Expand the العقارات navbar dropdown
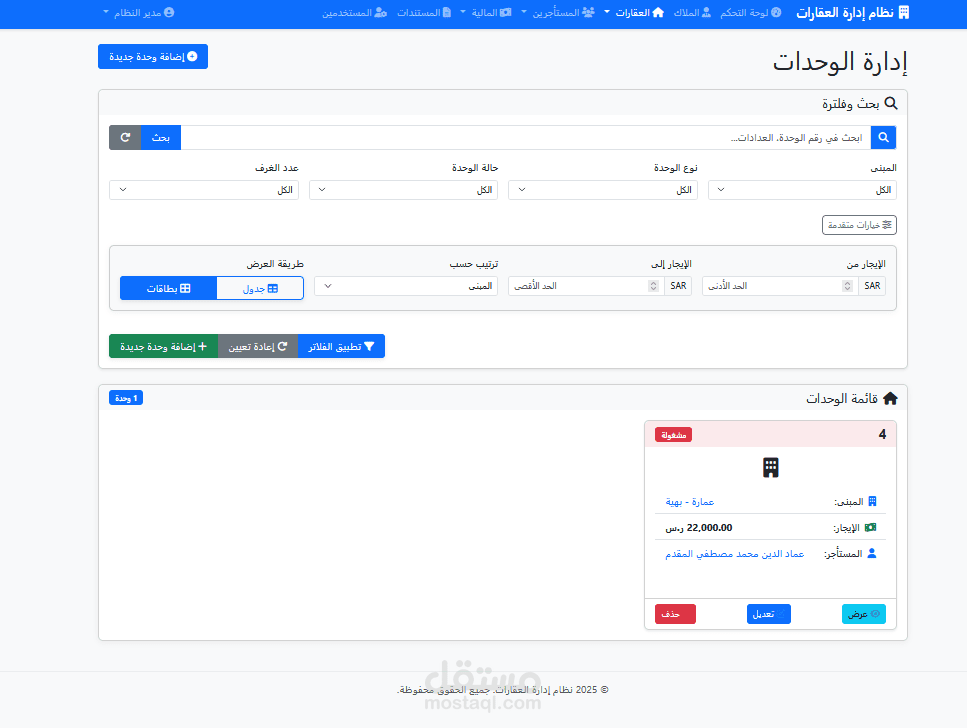The width and height of the screenshot is (967, 728). 634,12
